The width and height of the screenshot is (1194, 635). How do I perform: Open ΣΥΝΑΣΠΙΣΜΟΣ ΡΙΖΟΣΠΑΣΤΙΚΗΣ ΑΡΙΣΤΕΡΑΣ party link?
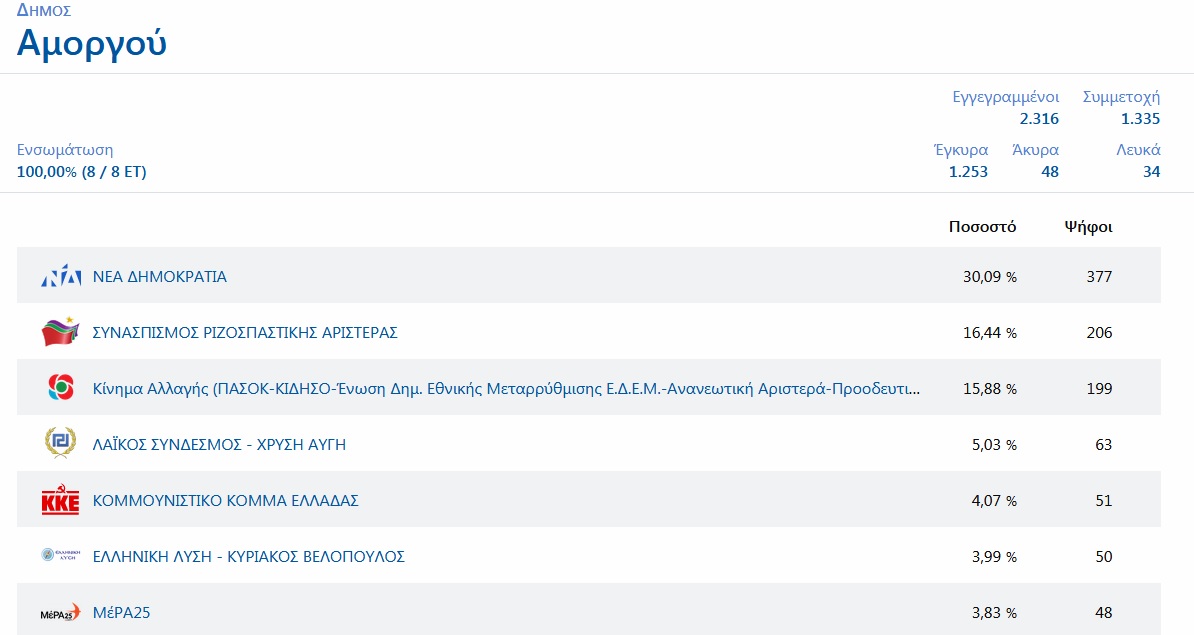pos(244,333)
